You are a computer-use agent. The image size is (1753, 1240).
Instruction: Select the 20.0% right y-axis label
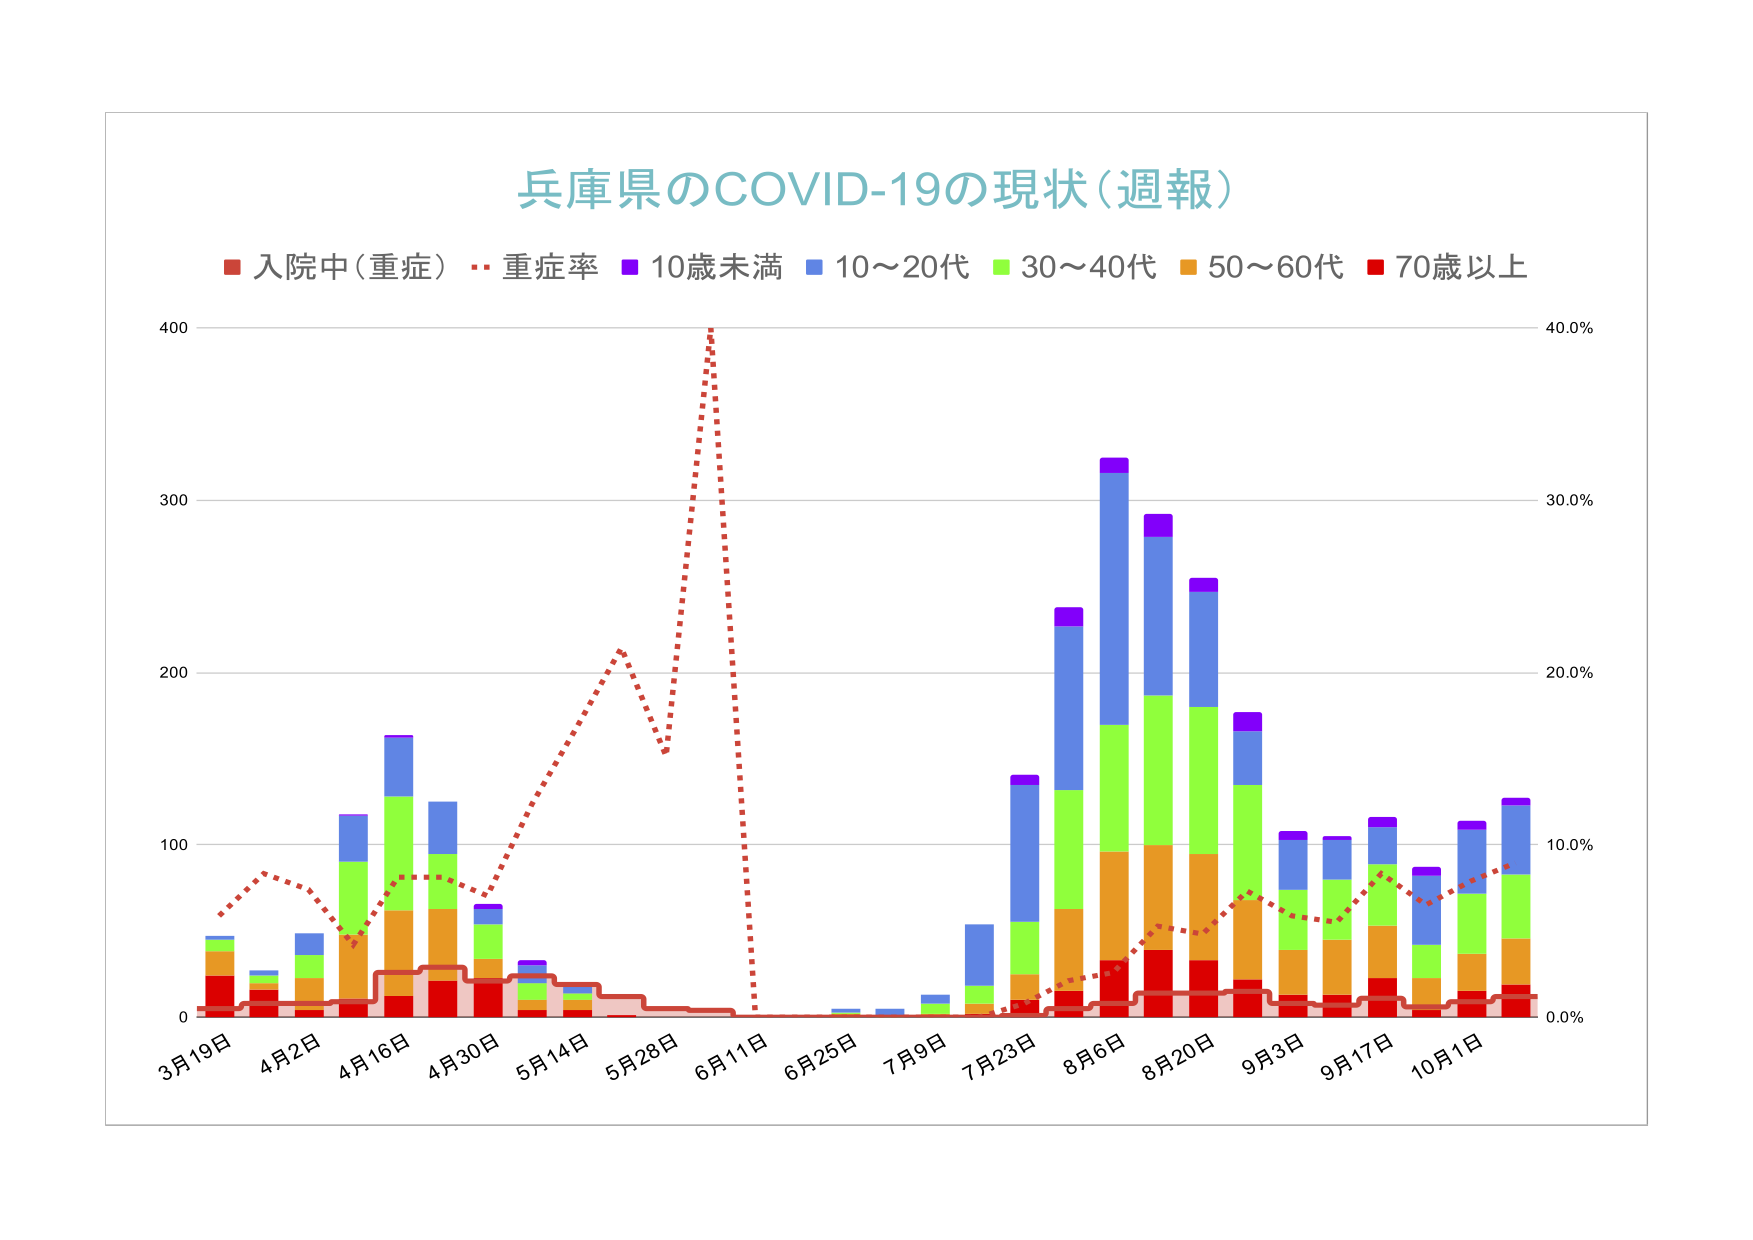tap(1569, 673)
